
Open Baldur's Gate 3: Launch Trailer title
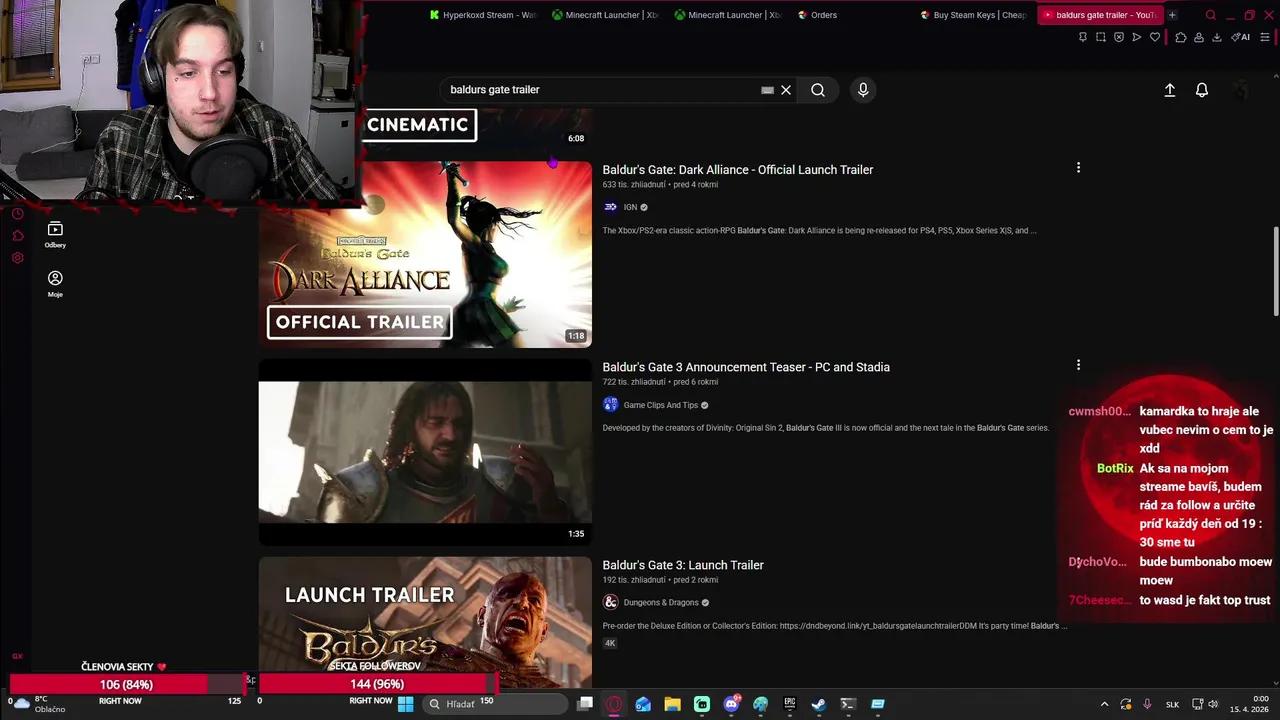click(683, 565)
